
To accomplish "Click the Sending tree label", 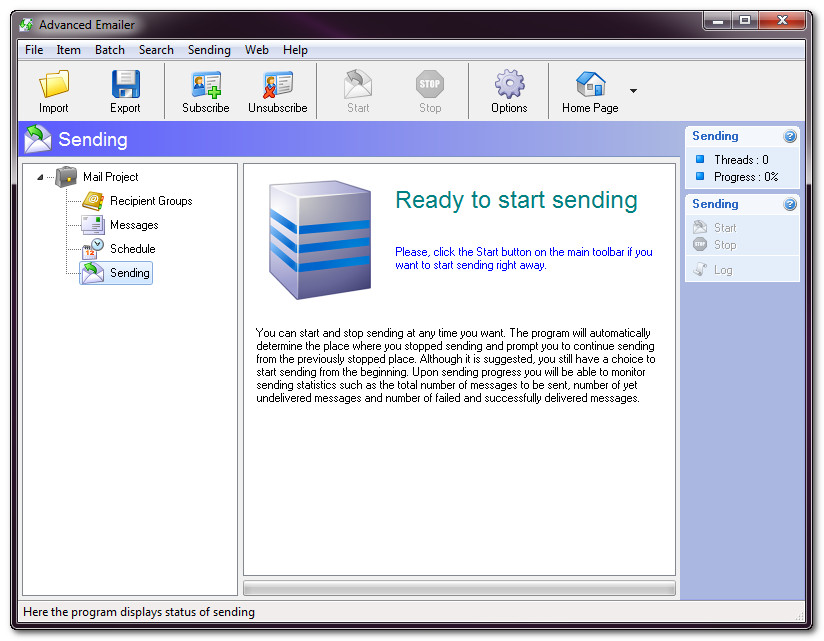I will pyautogui.click(x=130, y=273).
